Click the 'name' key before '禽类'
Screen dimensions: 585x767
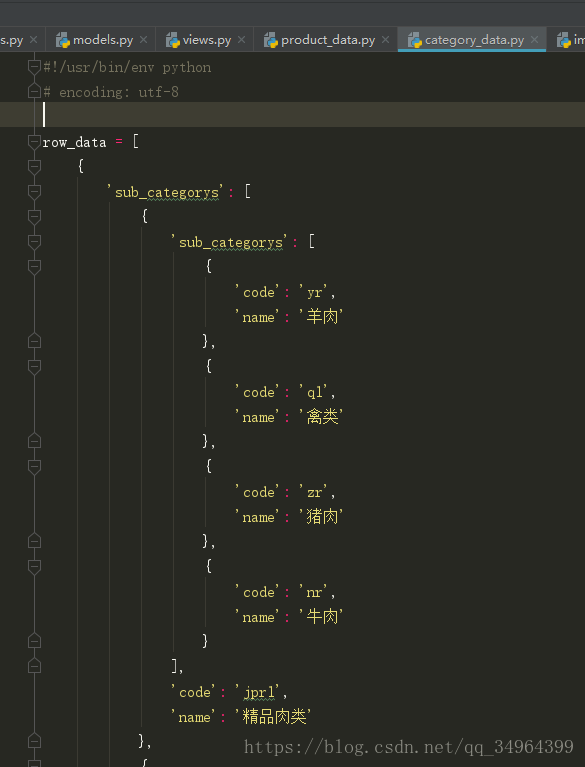pyautogui.click(x=258, y=417)
